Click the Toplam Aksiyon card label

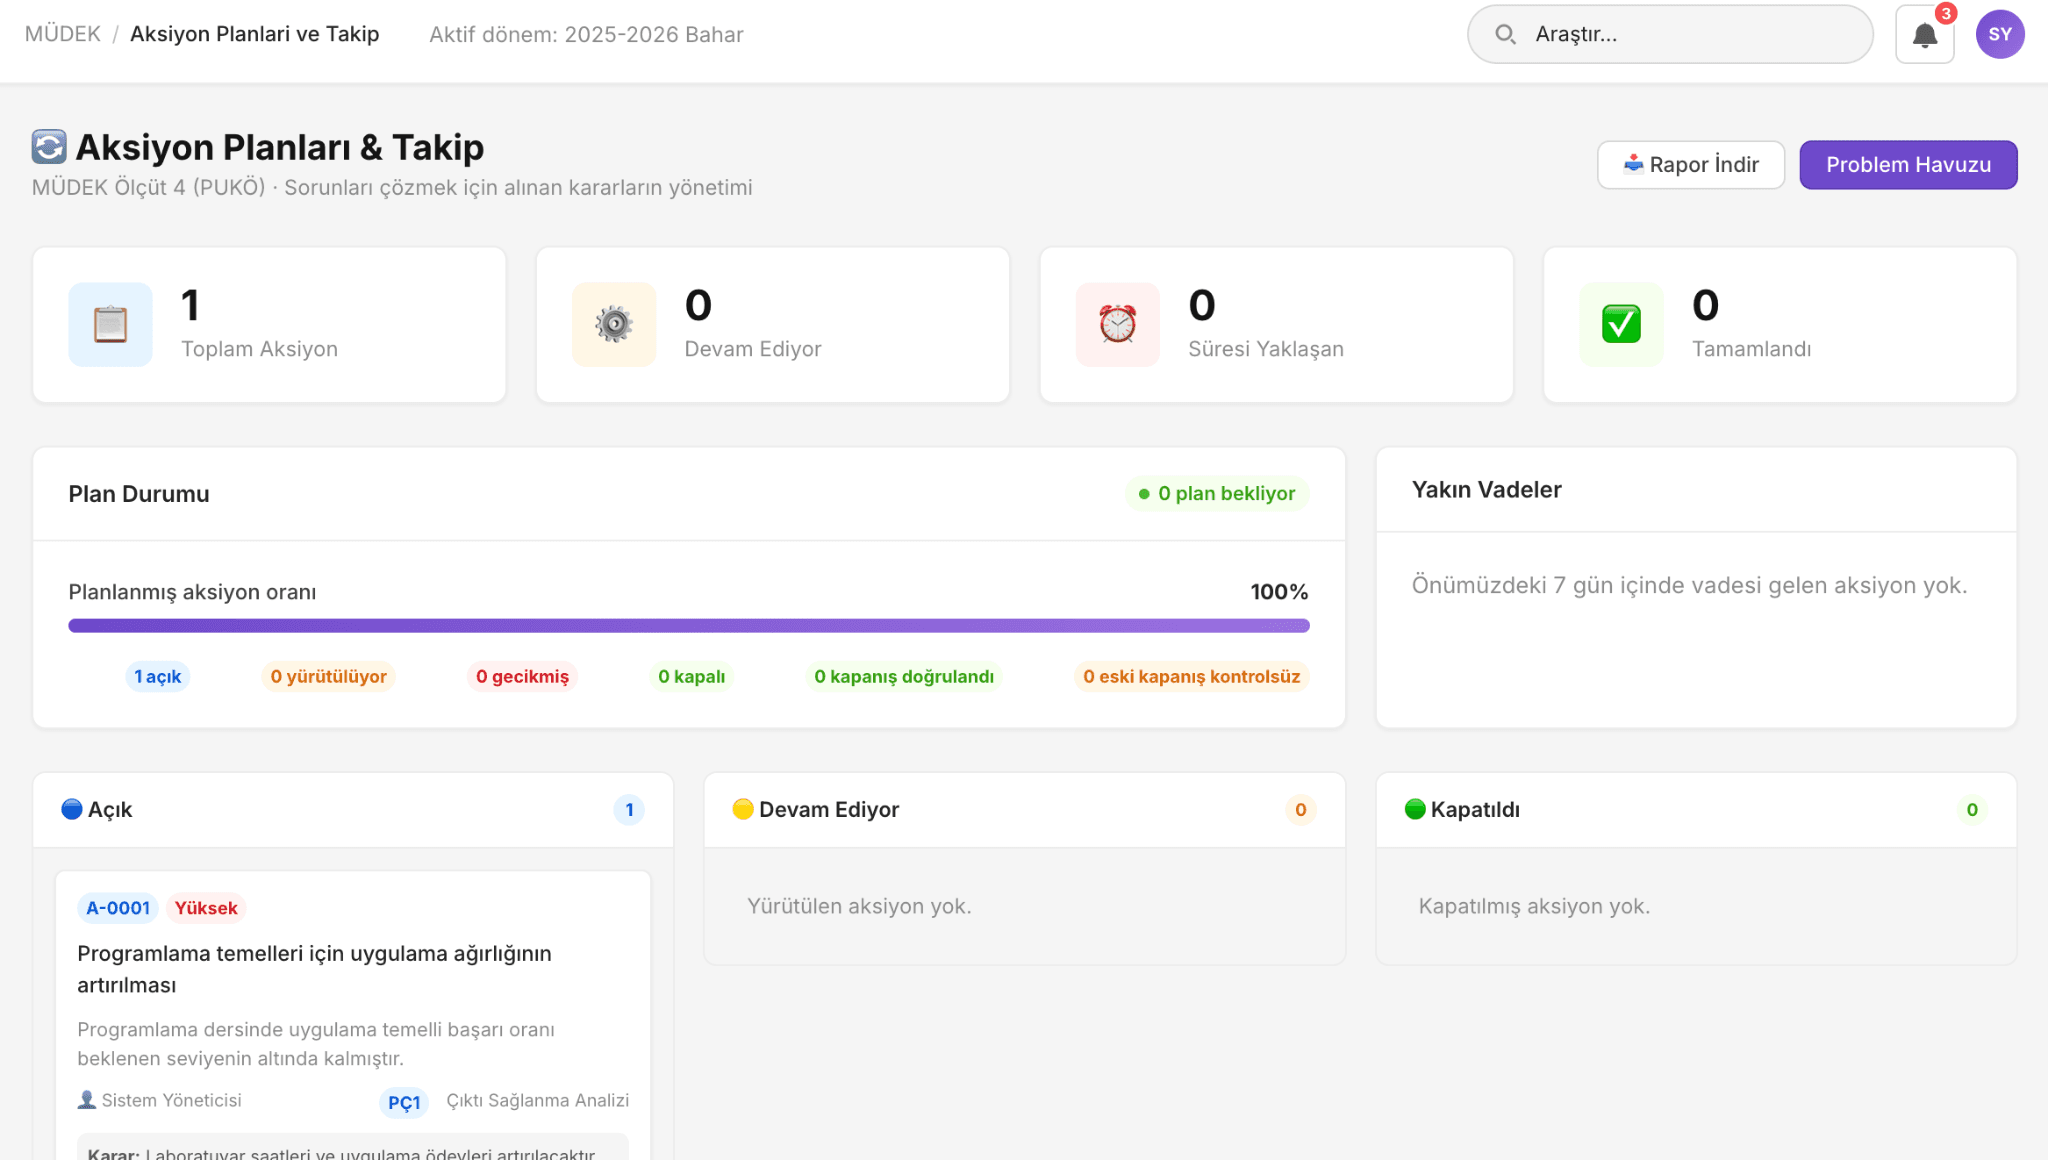click(259, 349)
